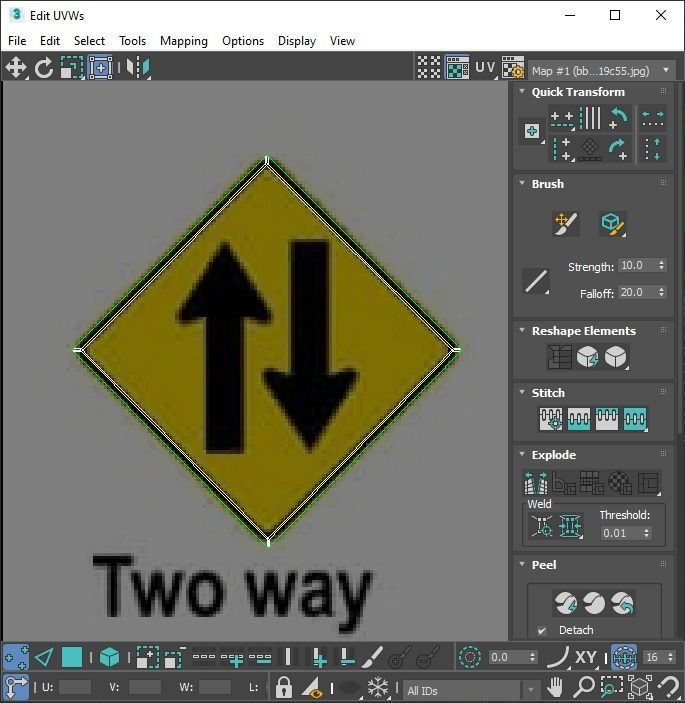Click Space Vertically icon
The width and height of the screenshot is (685, 703).
[653, 149]
